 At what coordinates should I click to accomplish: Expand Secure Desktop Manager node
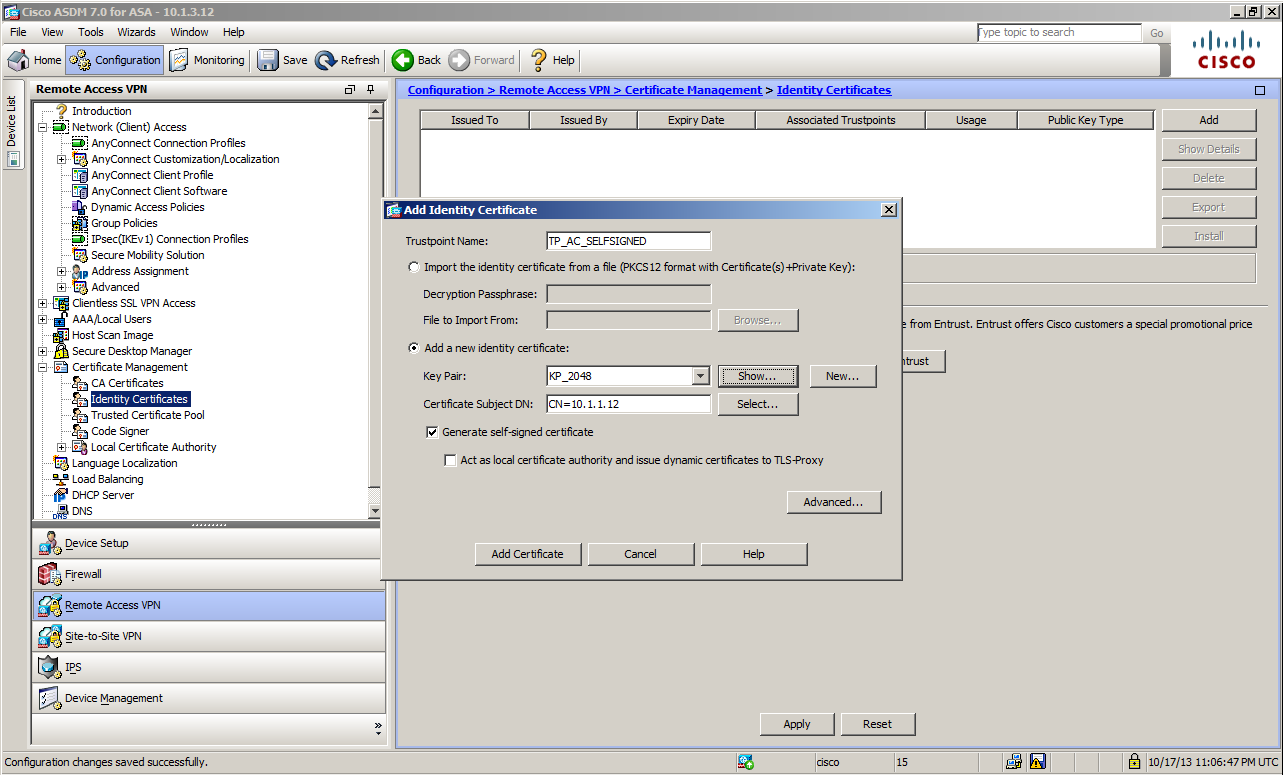43,351
